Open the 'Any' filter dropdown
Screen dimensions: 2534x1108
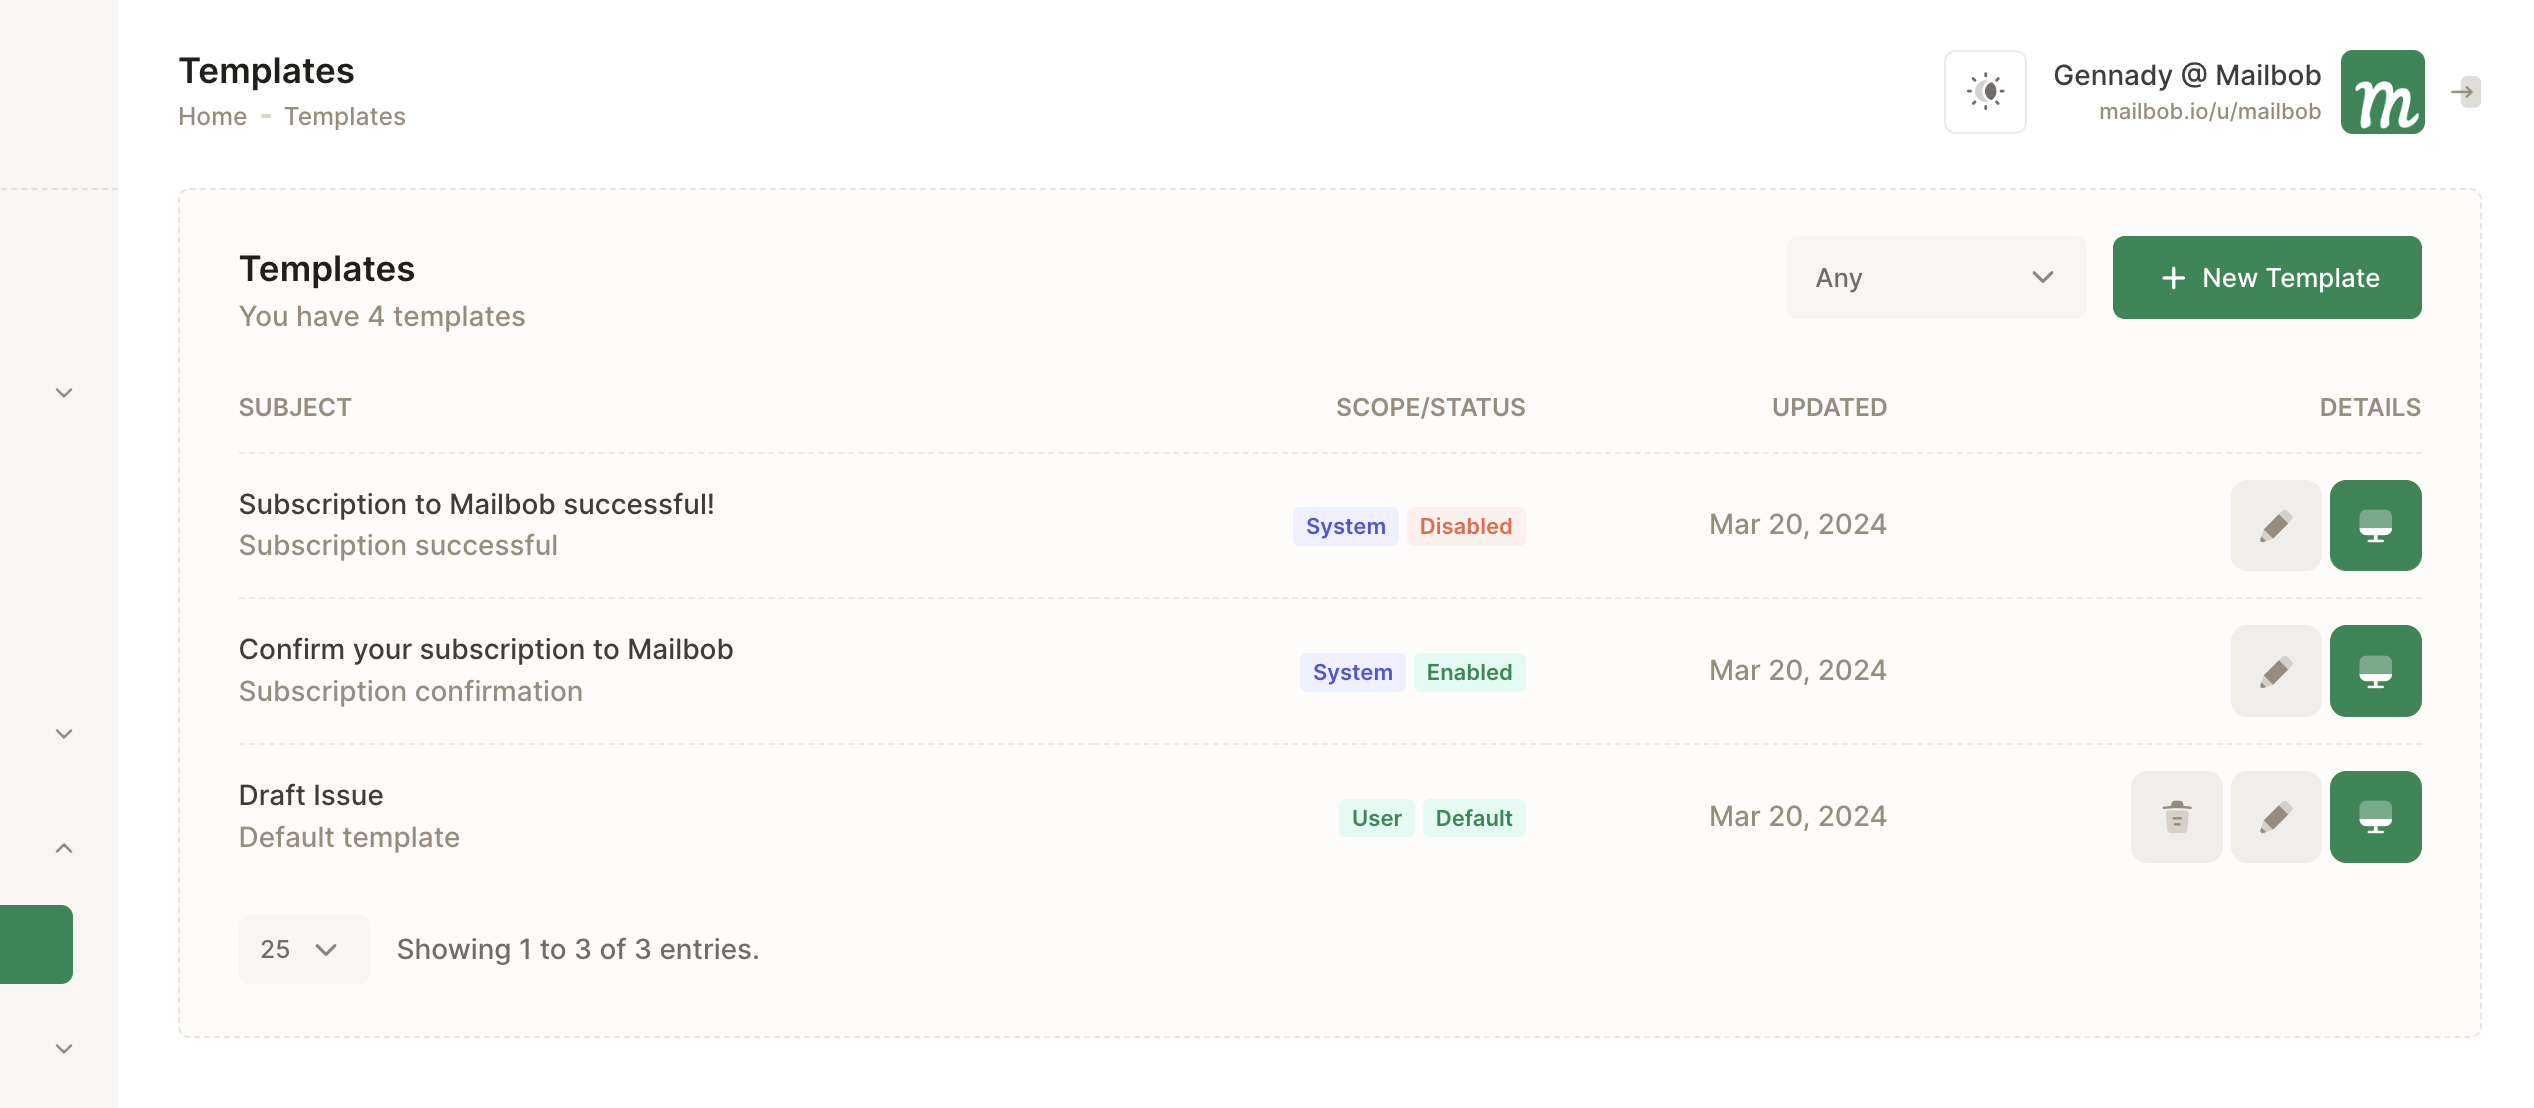pyautogui.click(x=1935, y=278)
